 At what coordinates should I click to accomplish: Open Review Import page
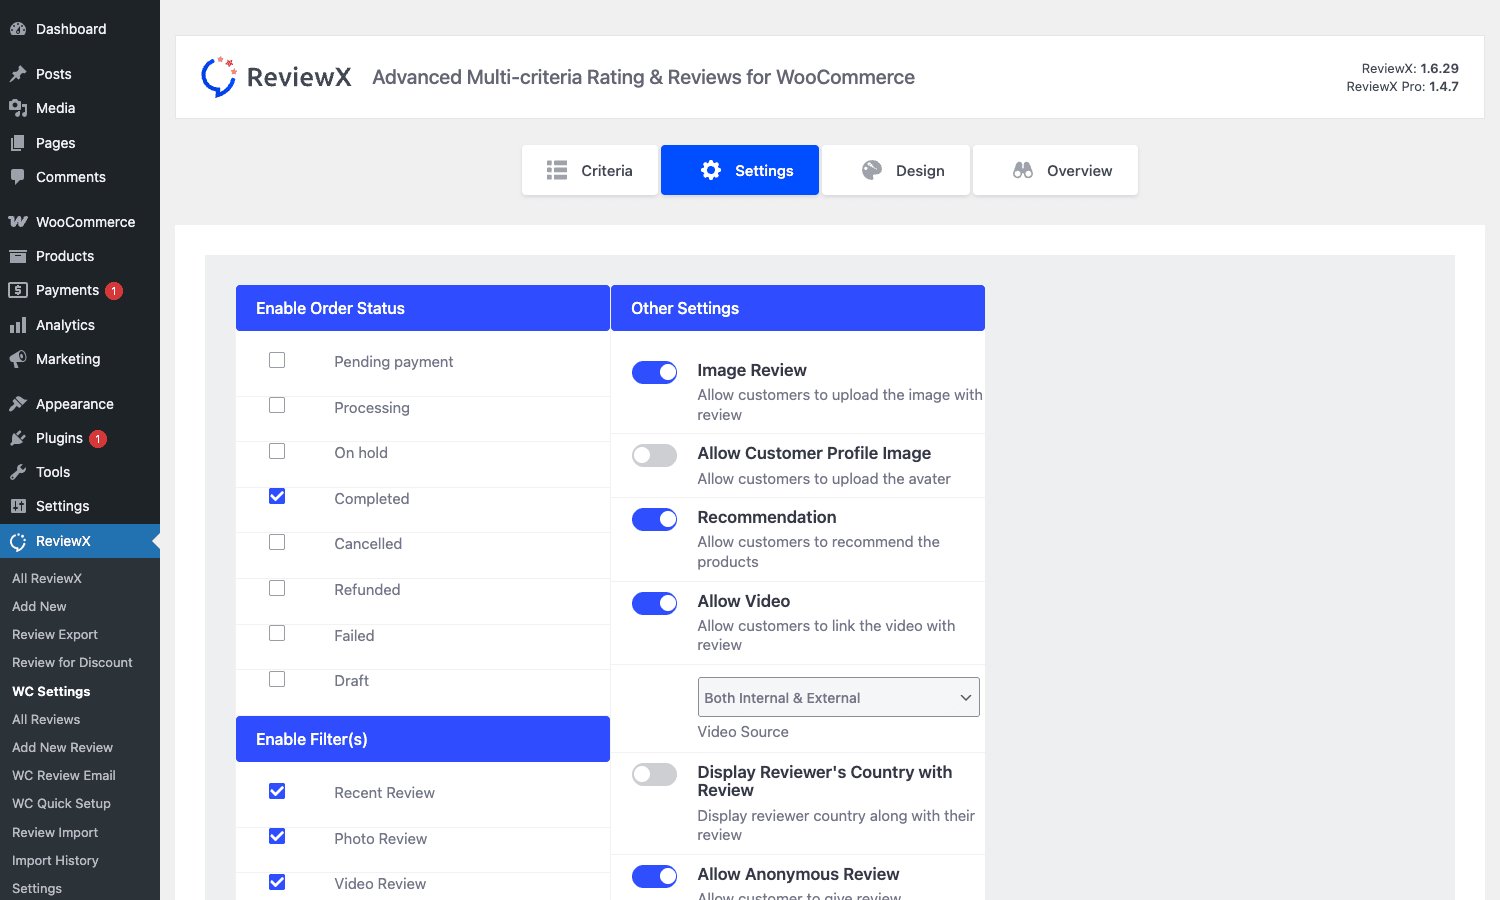coord(55,832)
